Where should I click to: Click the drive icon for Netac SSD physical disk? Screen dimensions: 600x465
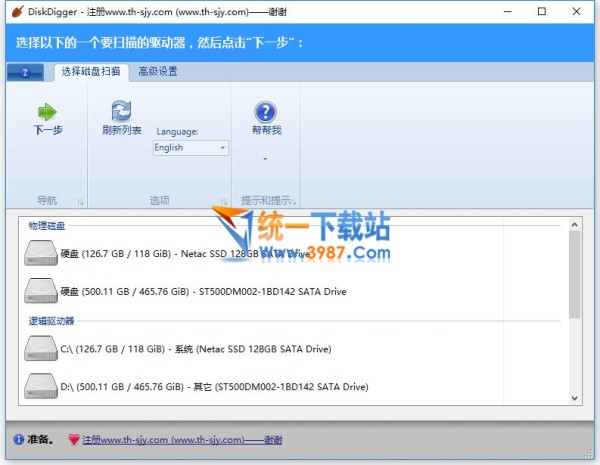click(41, 253)
